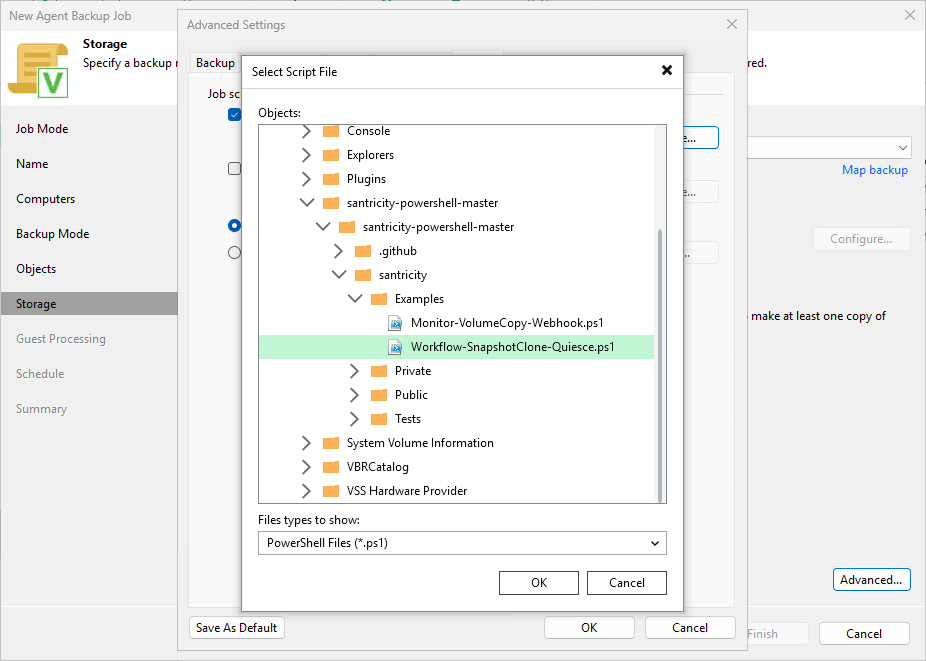
Task: Click the nested santricity-powershell-master folder icon
Action: click(347, 227)
